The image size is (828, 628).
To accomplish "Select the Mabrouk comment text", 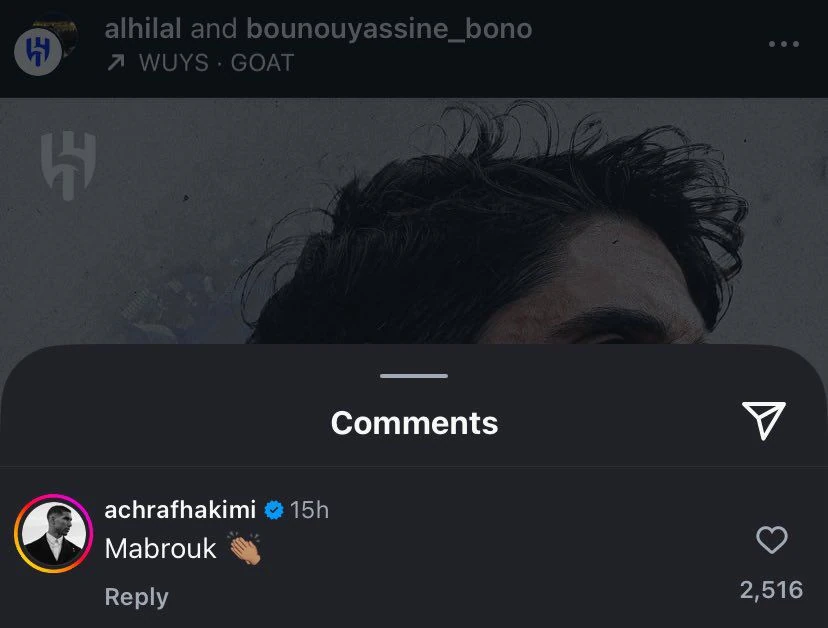I will point(160,548).
